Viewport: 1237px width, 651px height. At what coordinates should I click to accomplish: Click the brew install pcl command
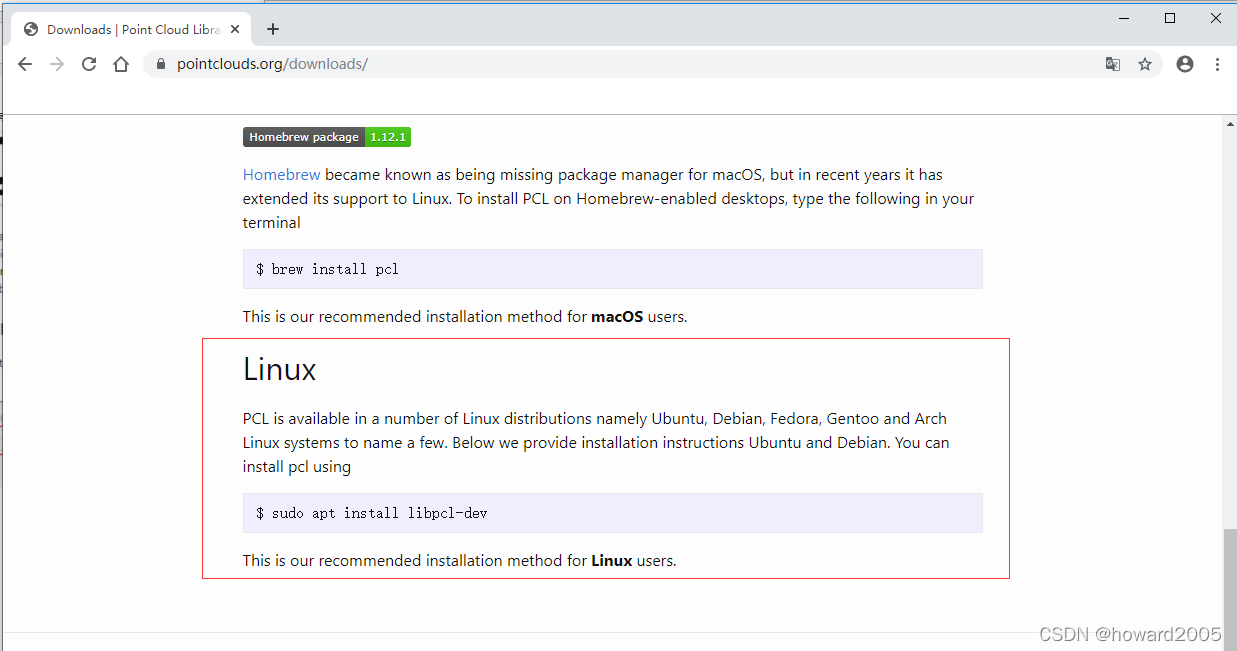pos(613,269)
